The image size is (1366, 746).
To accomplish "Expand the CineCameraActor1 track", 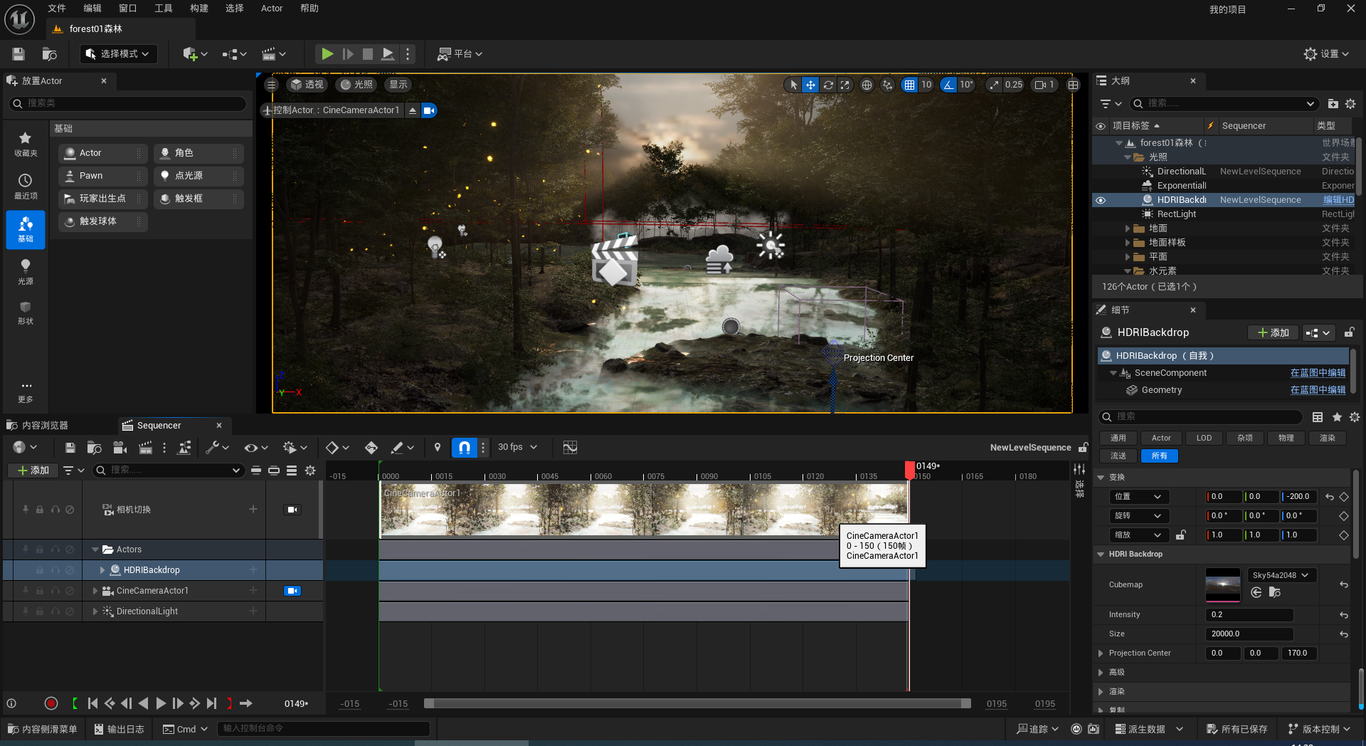I will click(96, 591).
